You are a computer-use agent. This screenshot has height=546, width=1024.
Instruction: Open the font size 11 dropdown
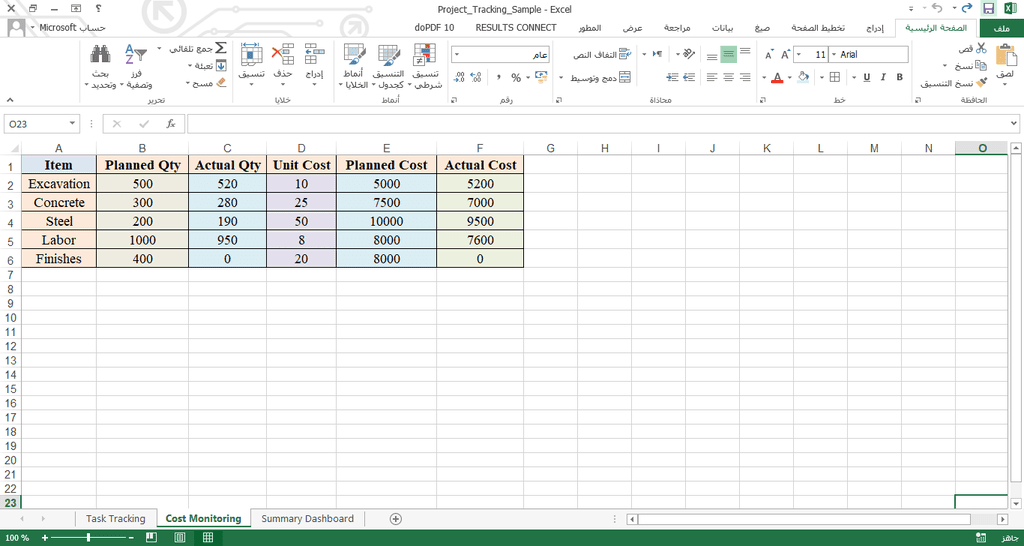click(799, 54)
